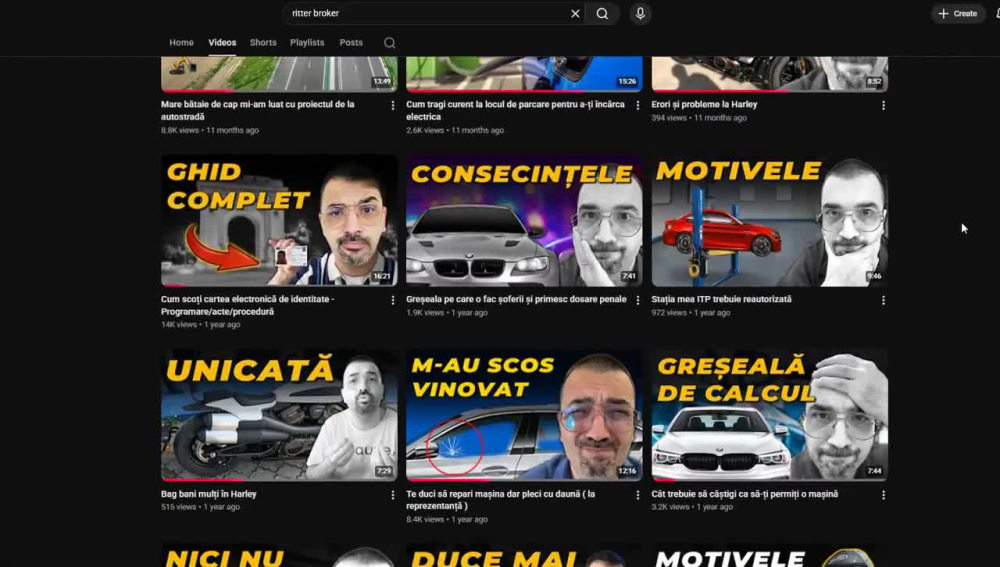
Task: Open the title 'Bag bani mulți în Harley'
Action: point(209,494)
